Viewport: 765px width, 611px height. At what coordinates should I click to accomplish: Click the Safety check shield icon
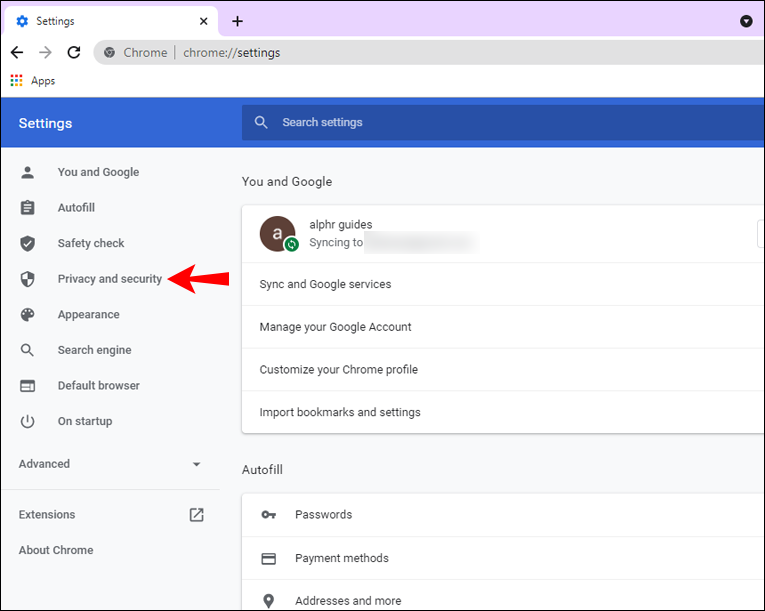(27, 243)
